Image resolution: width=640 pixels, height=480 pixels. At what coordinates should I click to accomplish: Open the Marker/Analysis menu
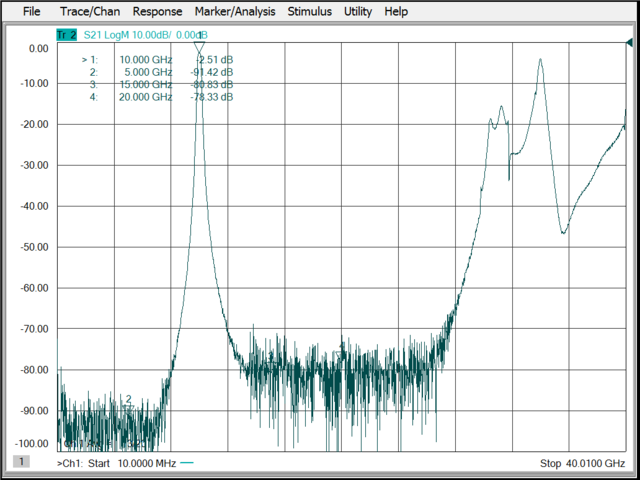(x=235, y=11)
